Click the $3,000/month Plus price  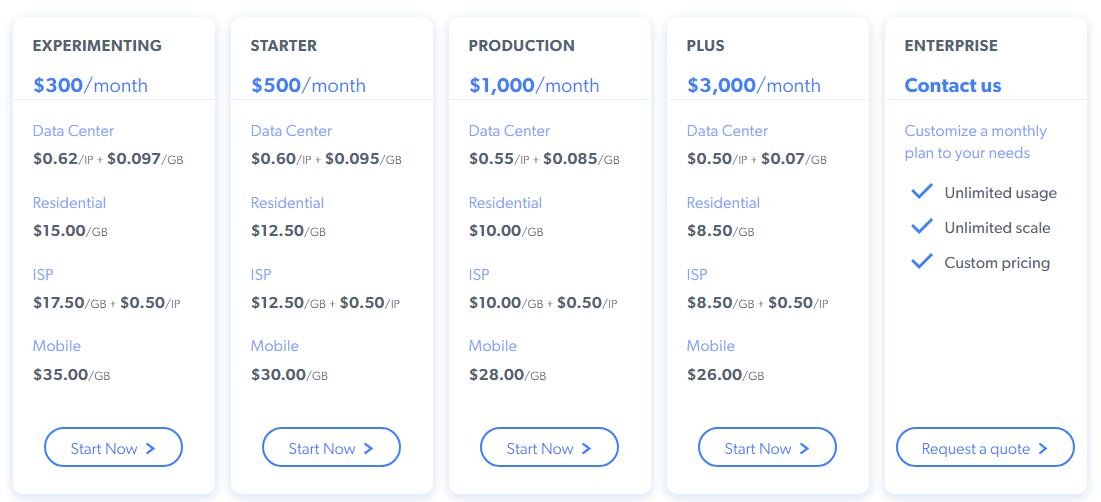tap(753, 85)
